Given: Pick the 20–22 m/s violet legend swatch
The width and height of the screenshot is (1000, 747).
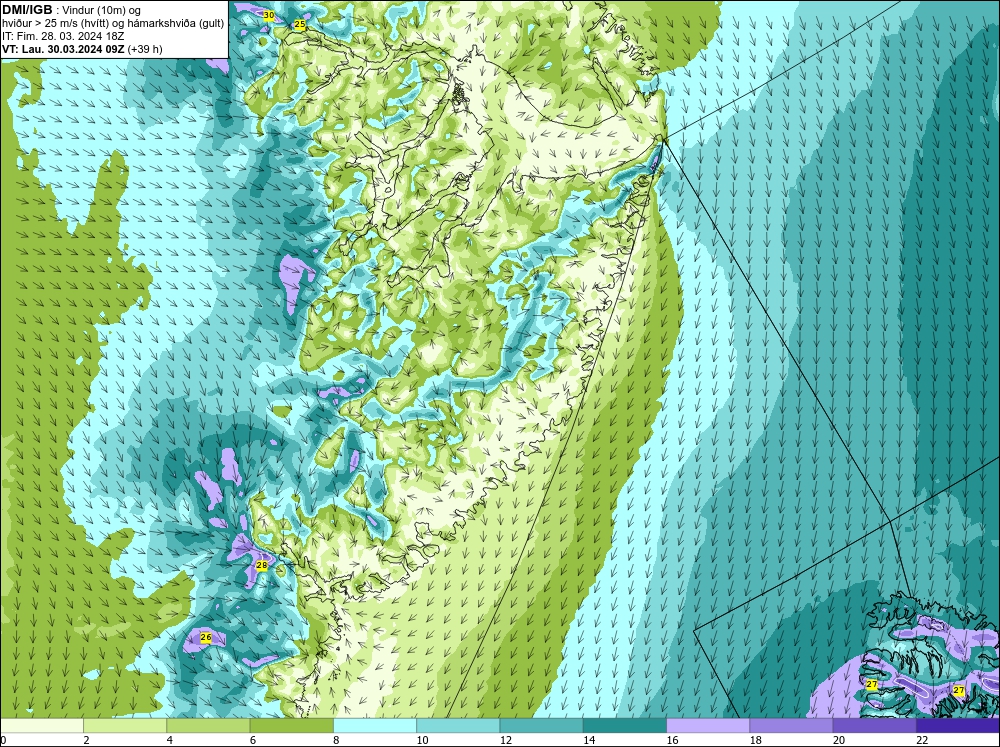Looking at the screenshot, I should [874, 725].
